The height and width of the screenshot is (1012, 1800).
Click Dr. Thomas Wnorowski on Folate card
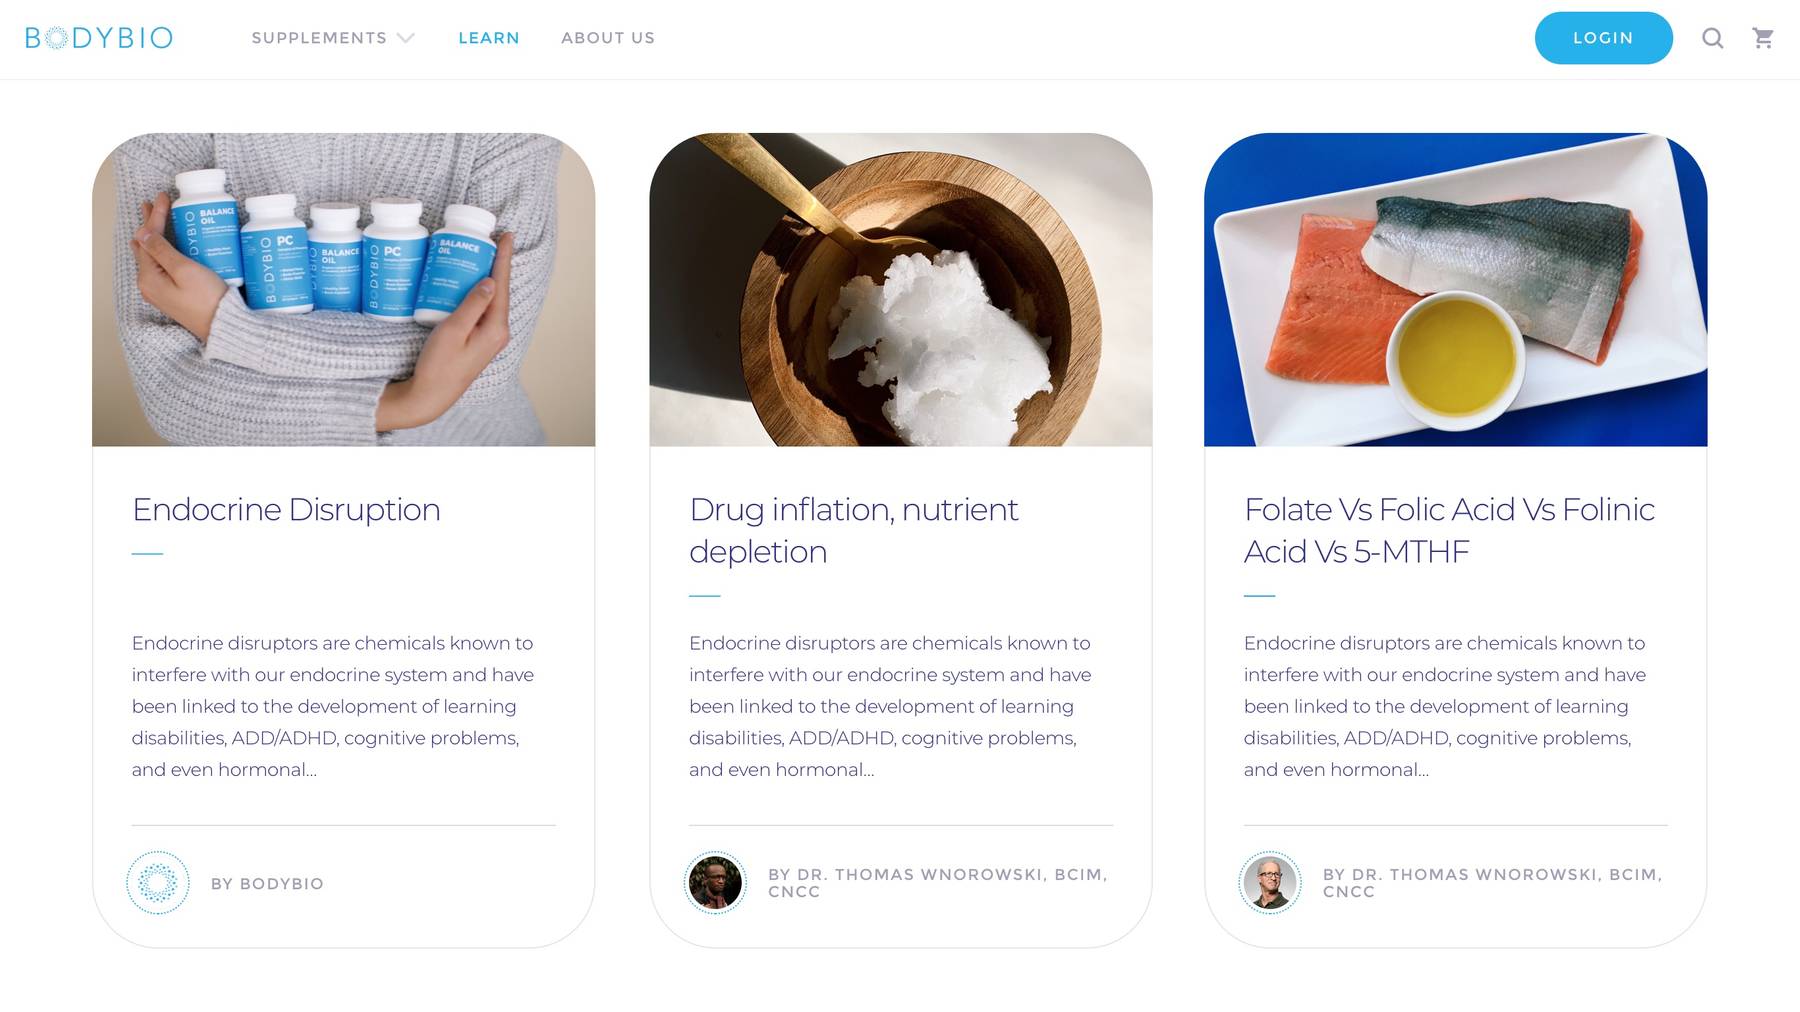click(1492, 883)
